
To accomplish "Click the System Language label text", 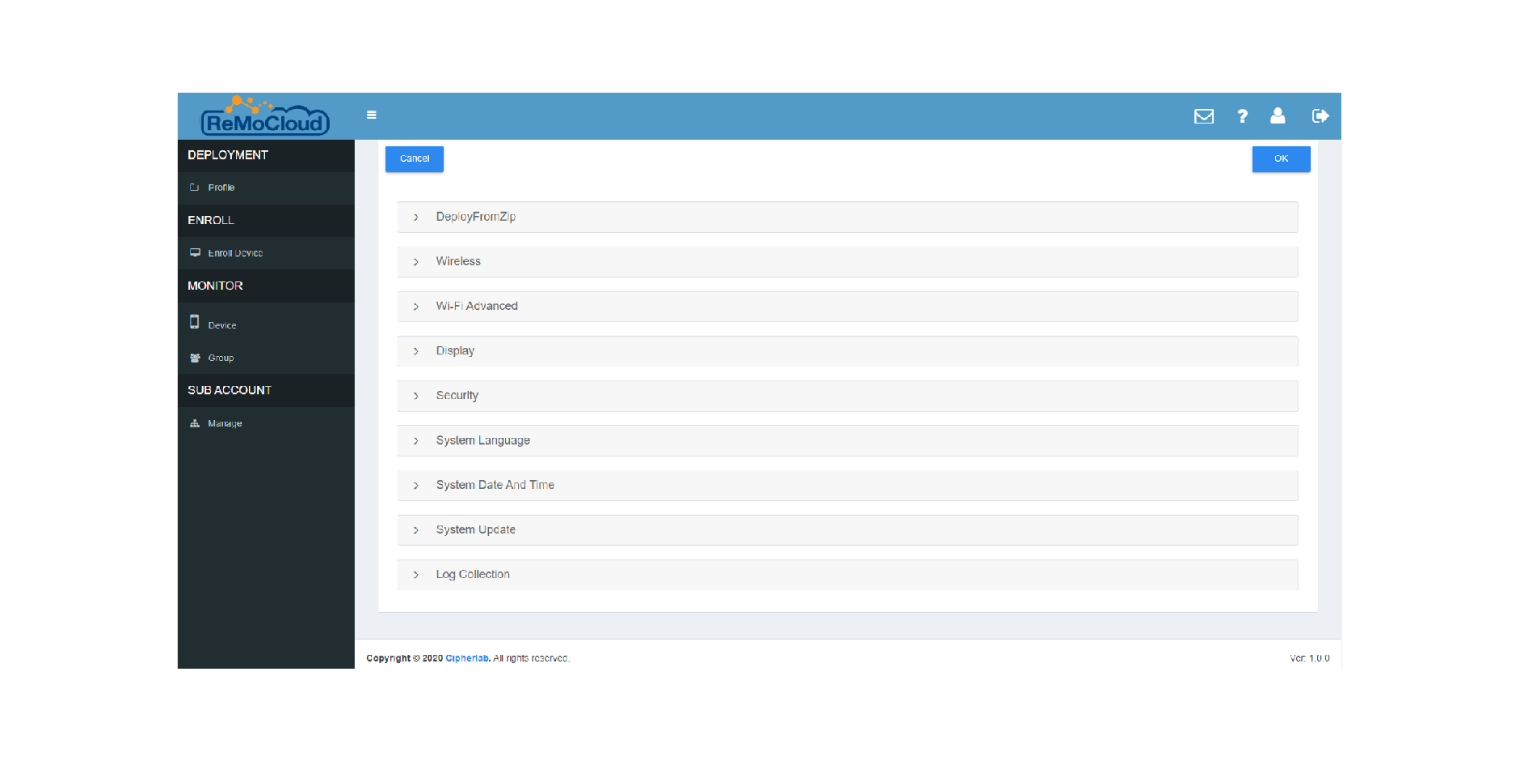I will (483, 440).
